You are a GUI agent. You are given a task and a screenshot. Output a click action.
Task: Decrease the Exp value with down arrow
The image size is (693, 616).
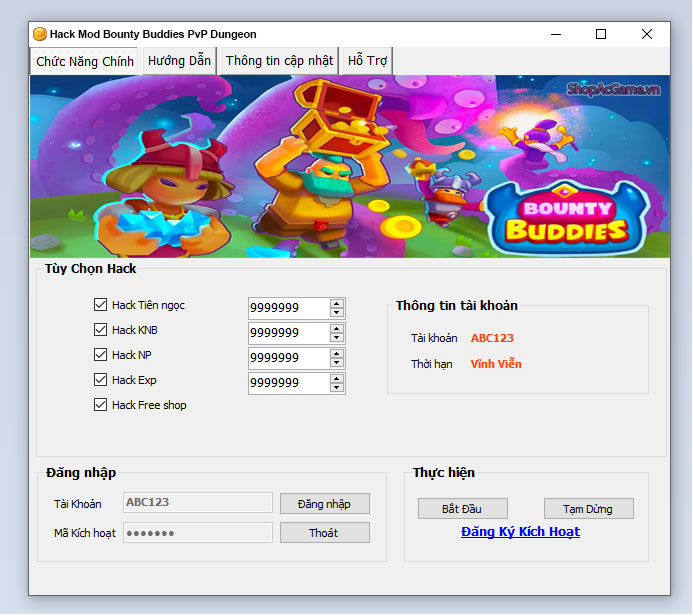(x=337, y=388)
